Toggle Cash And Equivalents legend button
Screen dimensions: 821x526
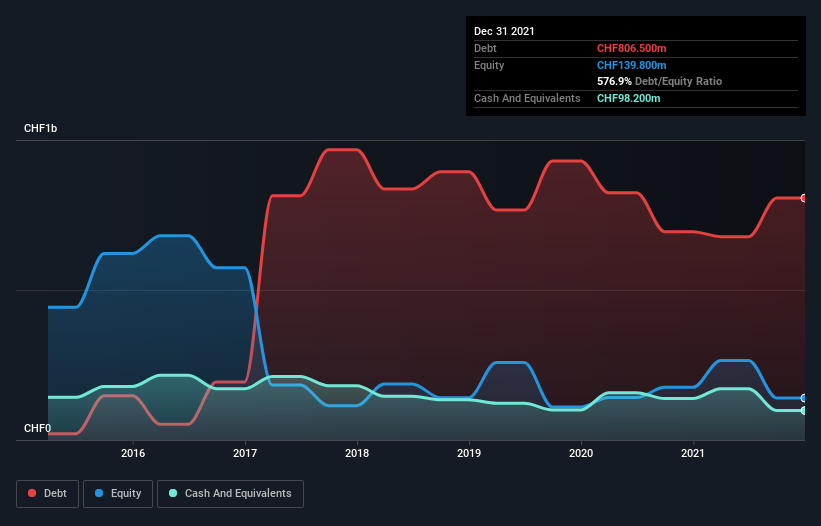point(230,494)
